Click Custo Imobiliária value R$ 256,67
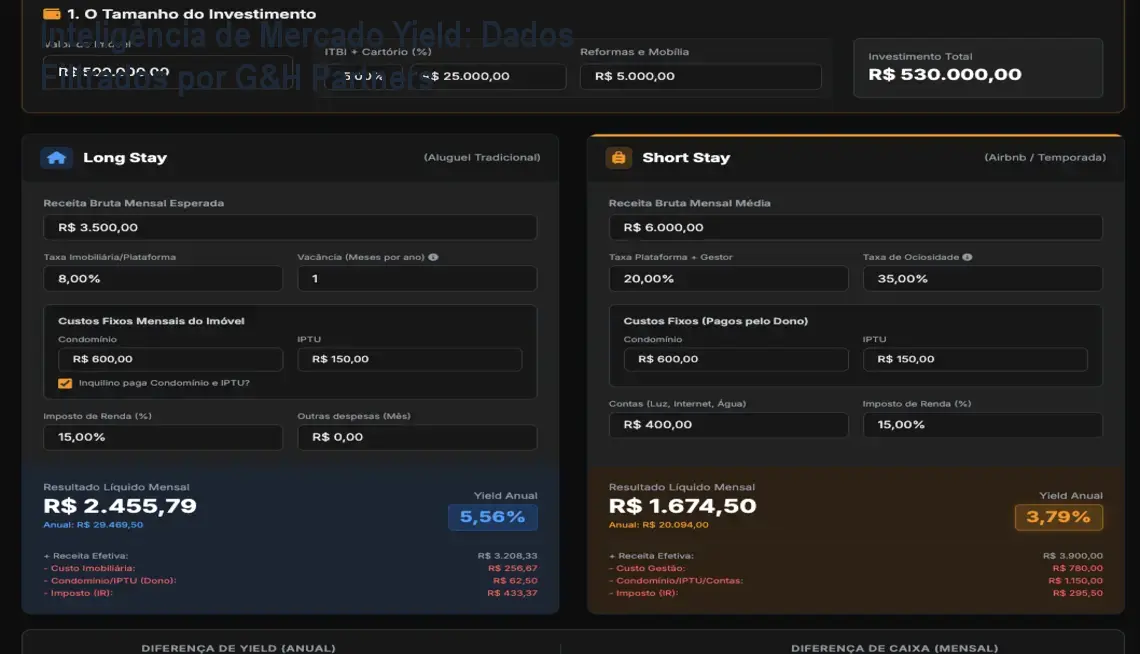1140x654 pixels. pos(513,568)
